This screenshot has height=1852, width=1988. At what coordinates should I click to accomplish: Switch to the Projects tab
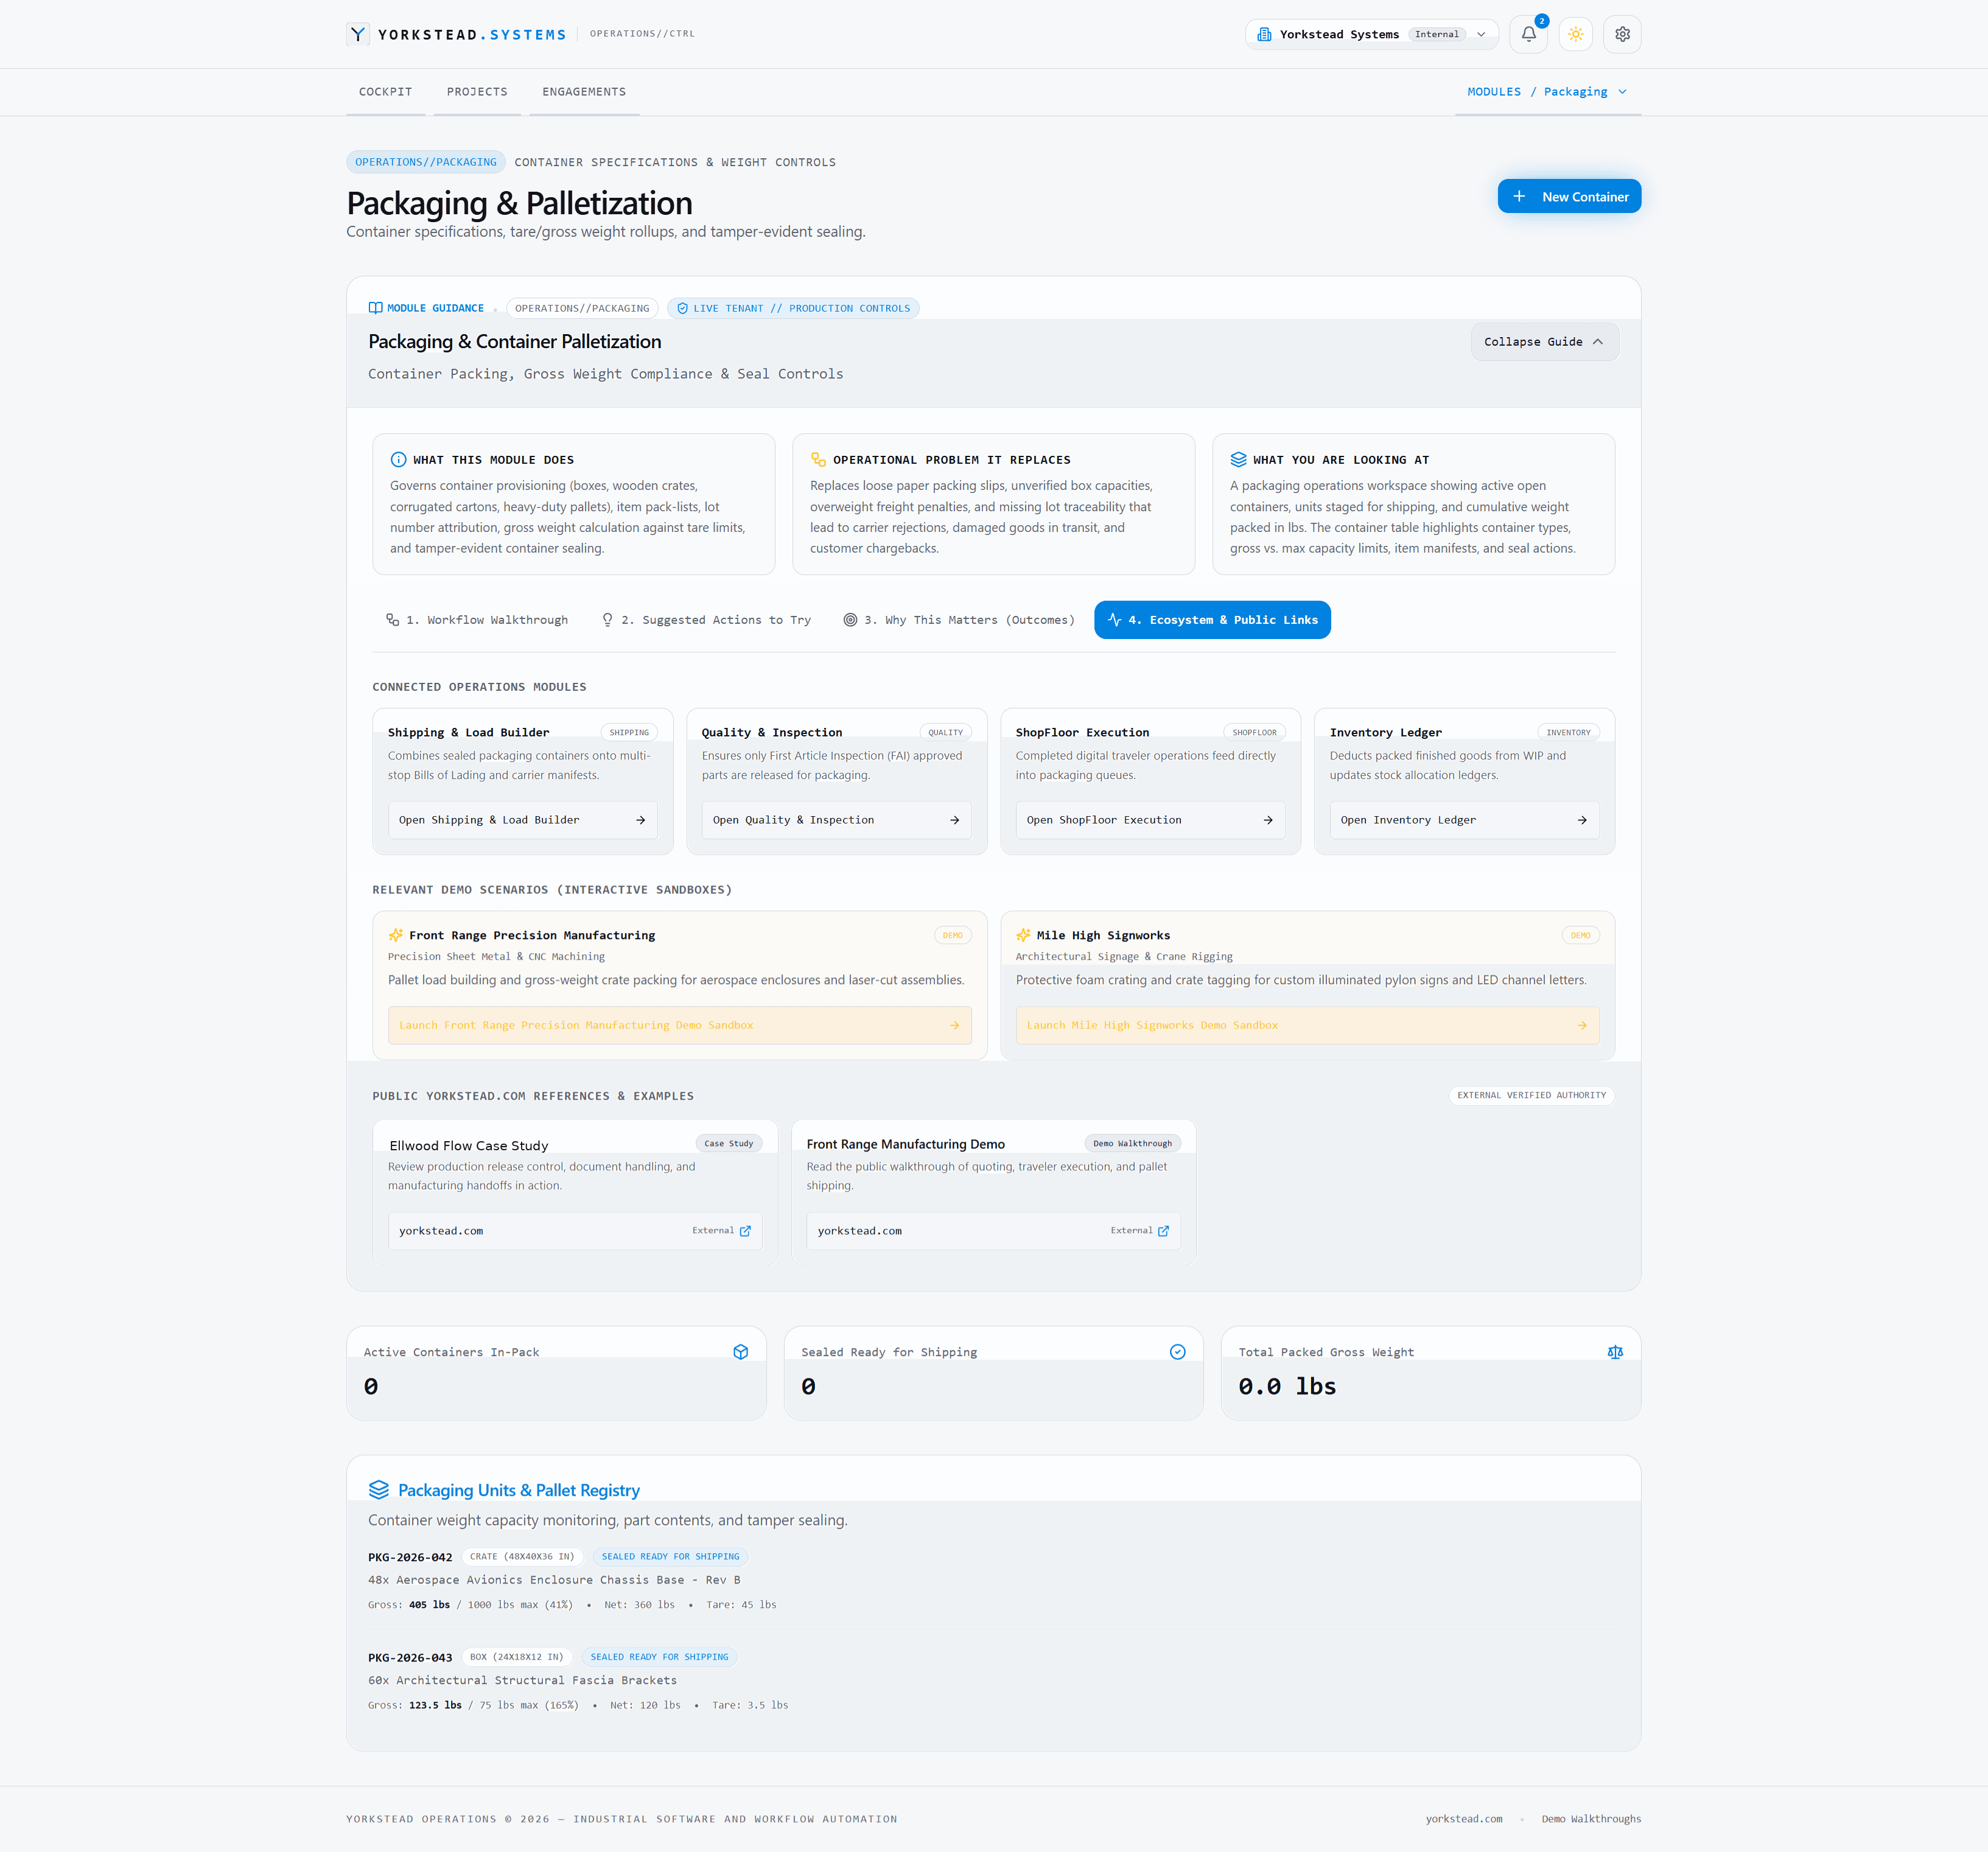477,92
